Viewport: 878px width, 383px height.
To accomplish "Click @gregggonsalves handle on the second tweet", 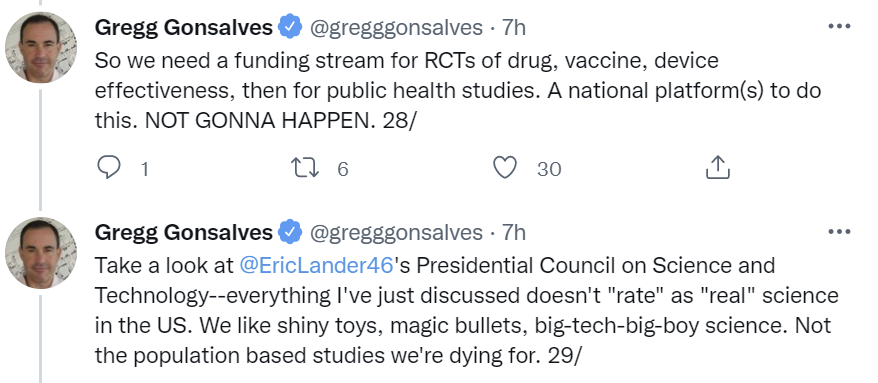I will [x=396, y=232].
